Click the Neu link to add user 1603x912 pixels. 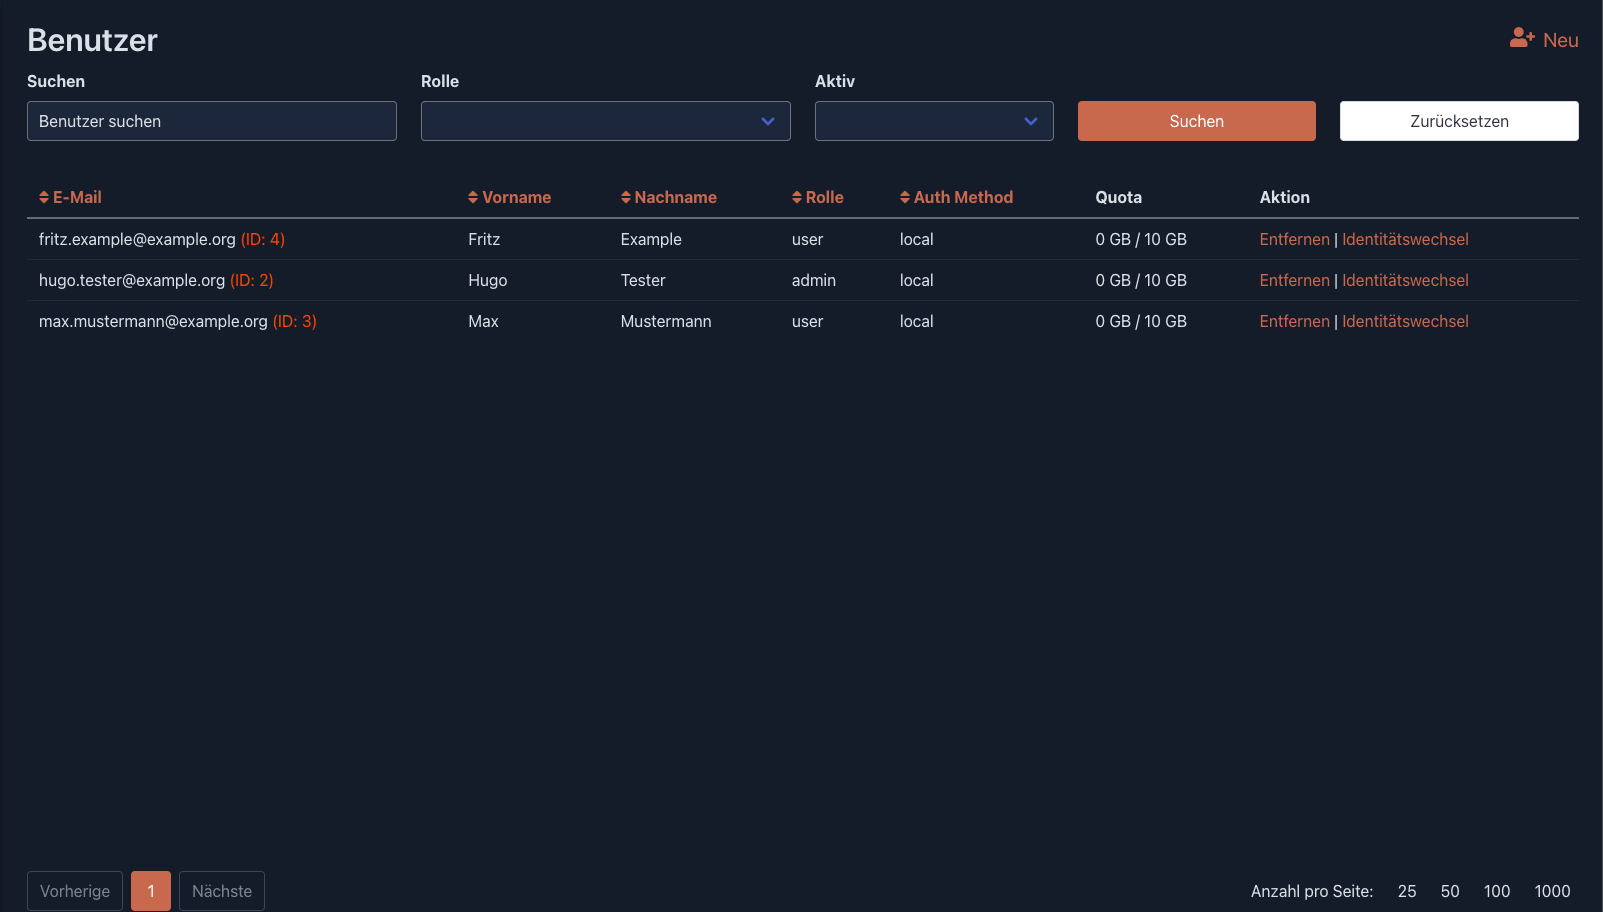(x=1560, y=40)
